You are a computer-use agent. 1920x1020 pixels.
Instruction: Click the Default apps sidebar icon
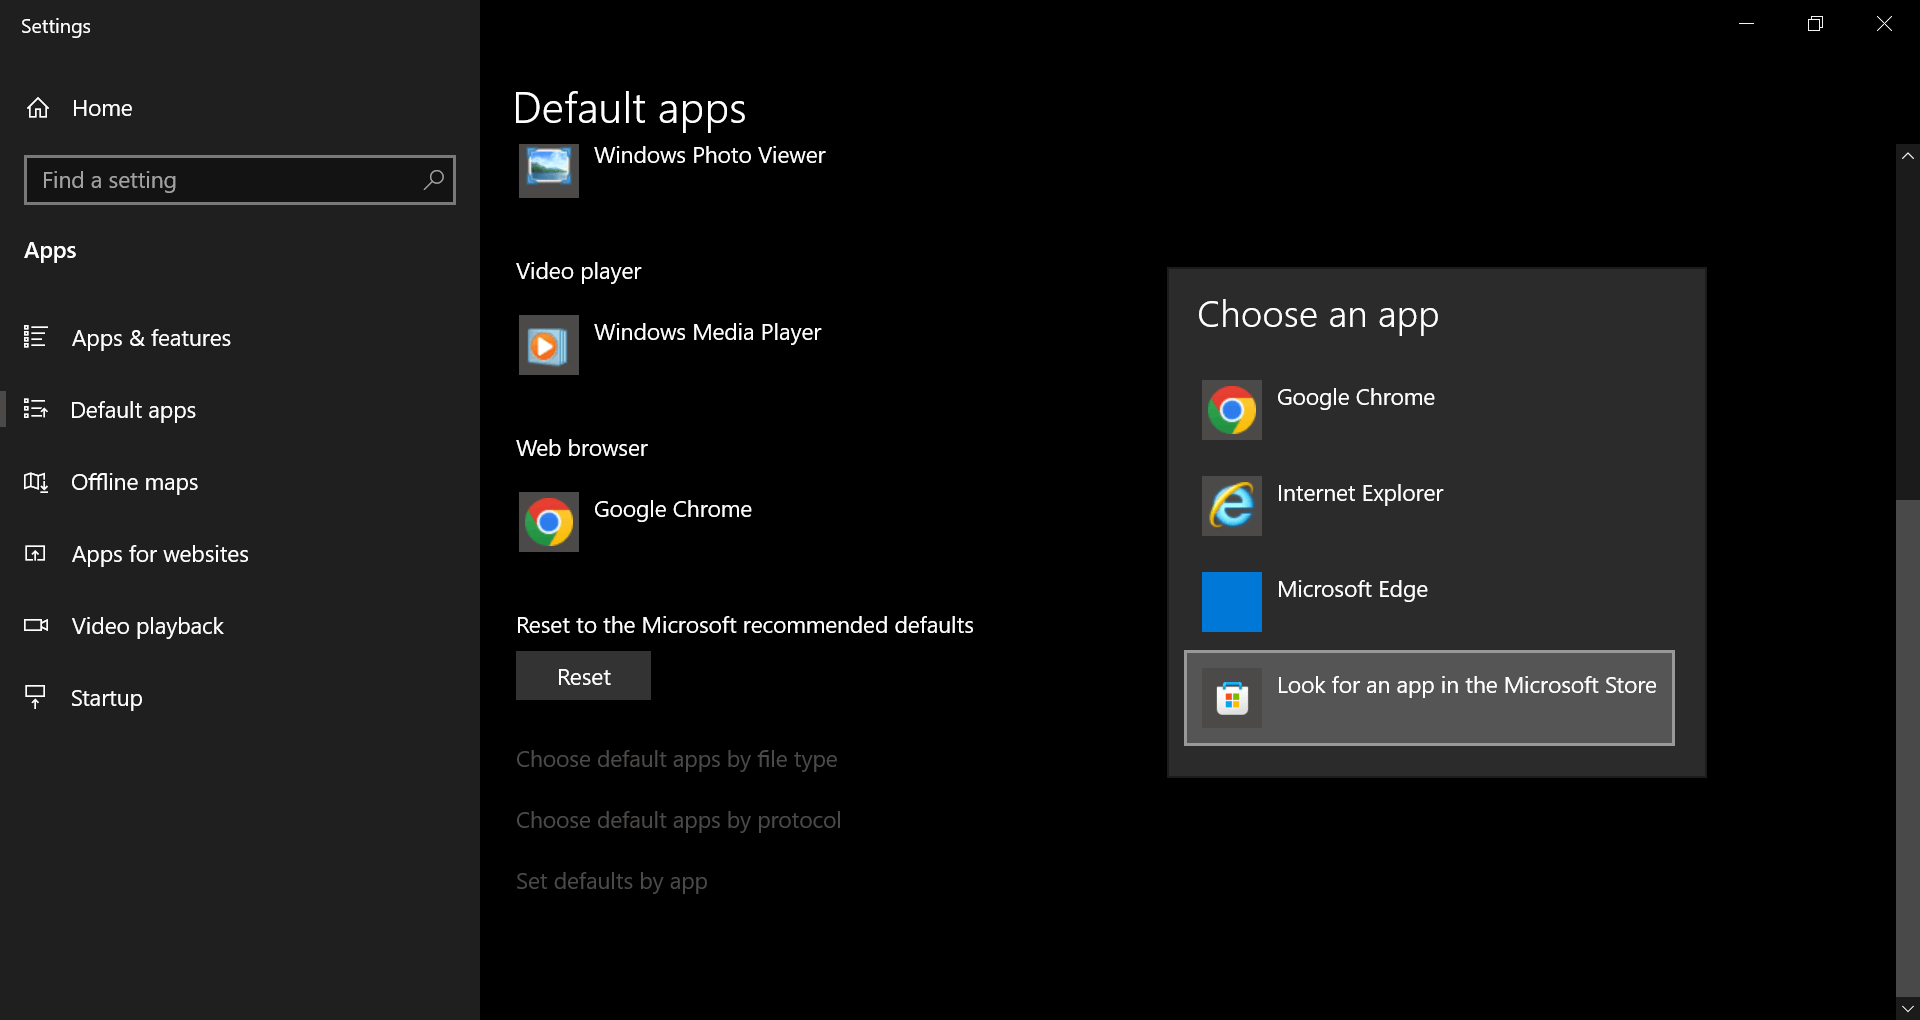pyautogui.click(x=36, y=409)
